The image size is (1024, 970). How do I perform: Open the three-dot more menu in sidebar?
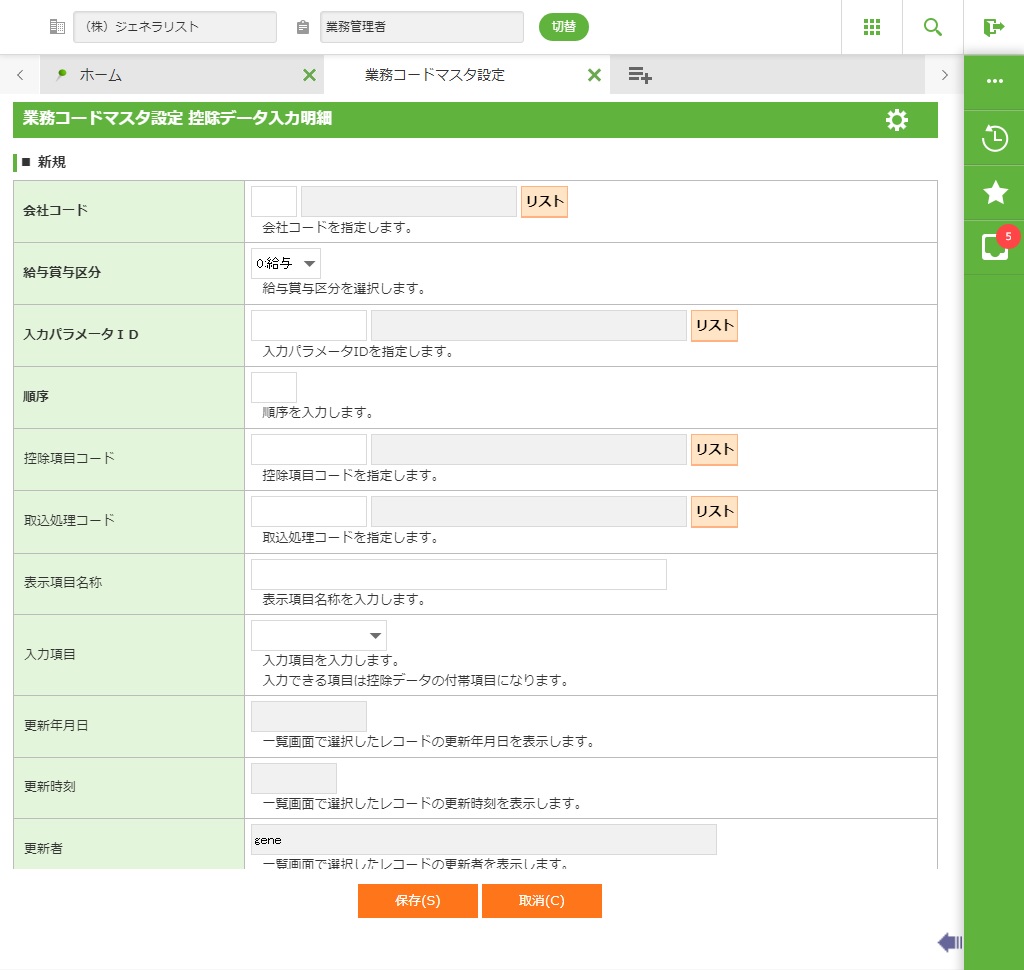click(x=994, y=82)
